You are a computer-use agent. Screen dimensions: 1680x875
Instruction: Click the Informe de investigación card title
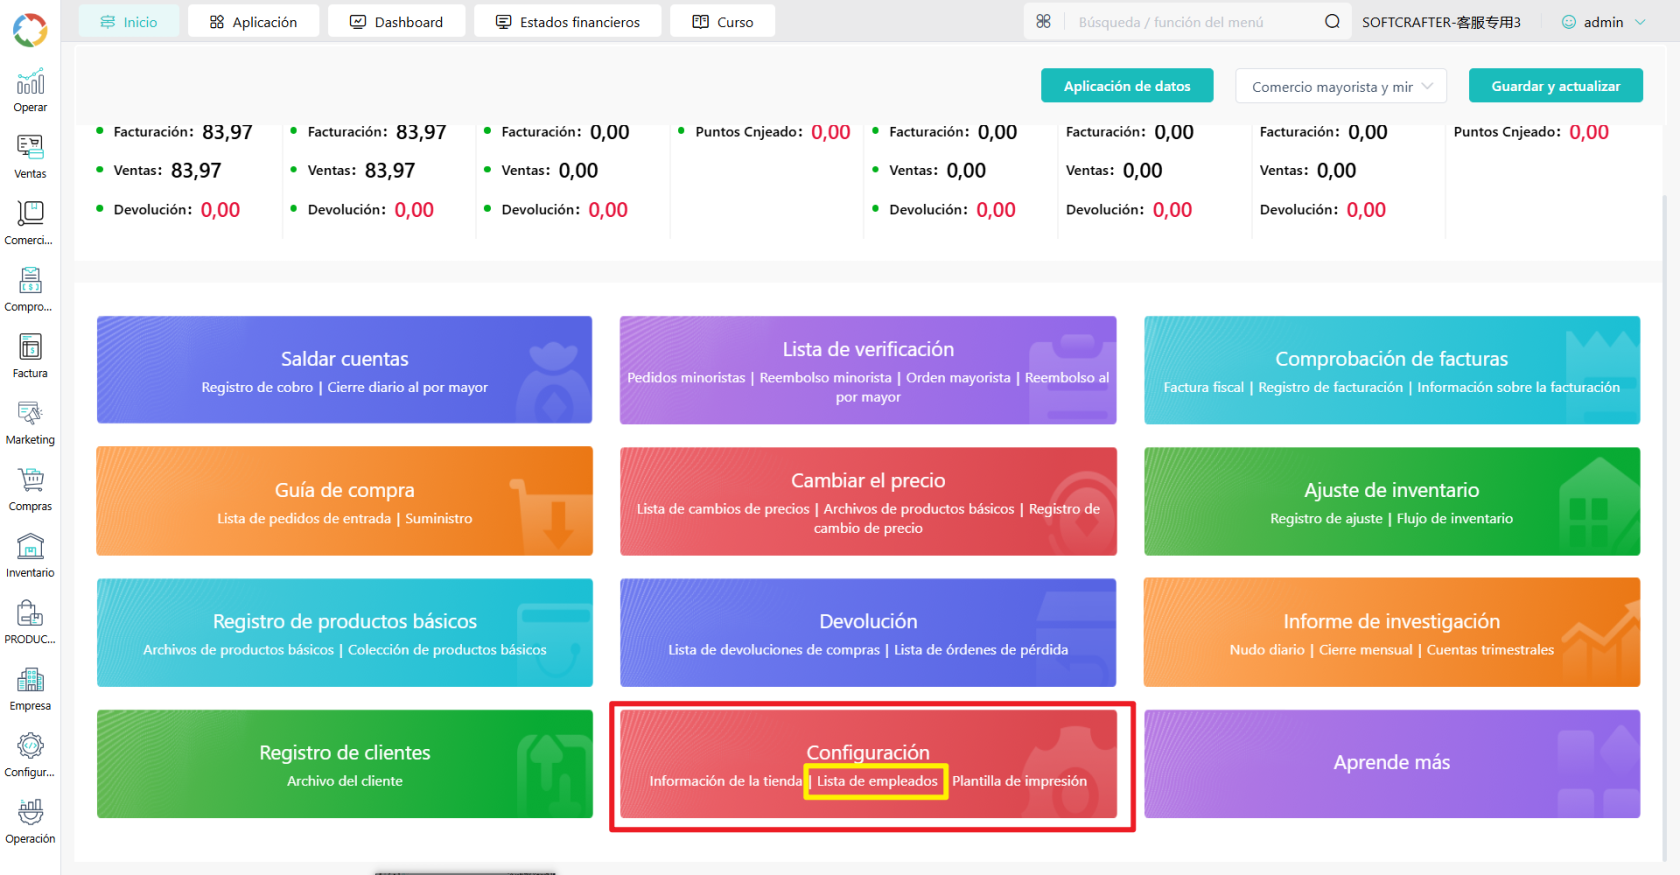1392,621
